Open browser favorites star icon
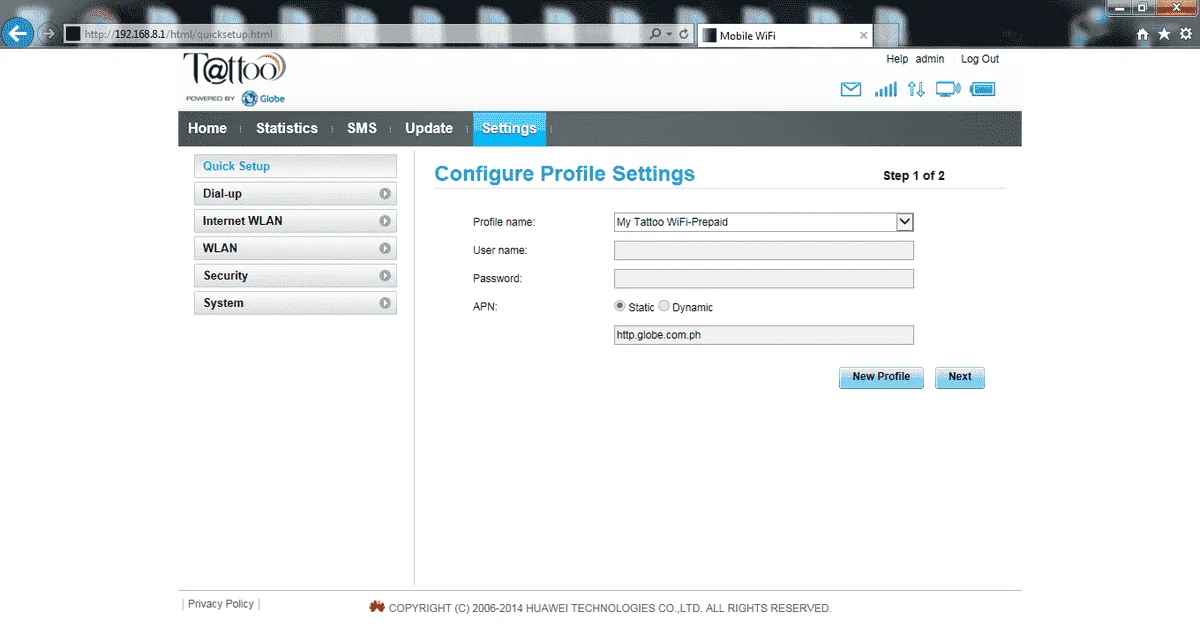 click(x=1164, y=34)
